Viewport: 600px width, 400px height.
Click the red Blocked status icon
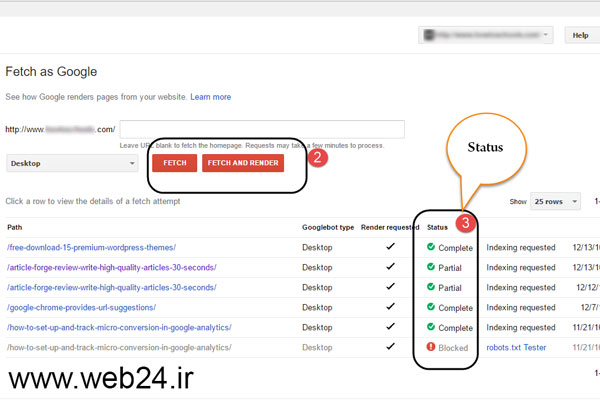point(431,347)
